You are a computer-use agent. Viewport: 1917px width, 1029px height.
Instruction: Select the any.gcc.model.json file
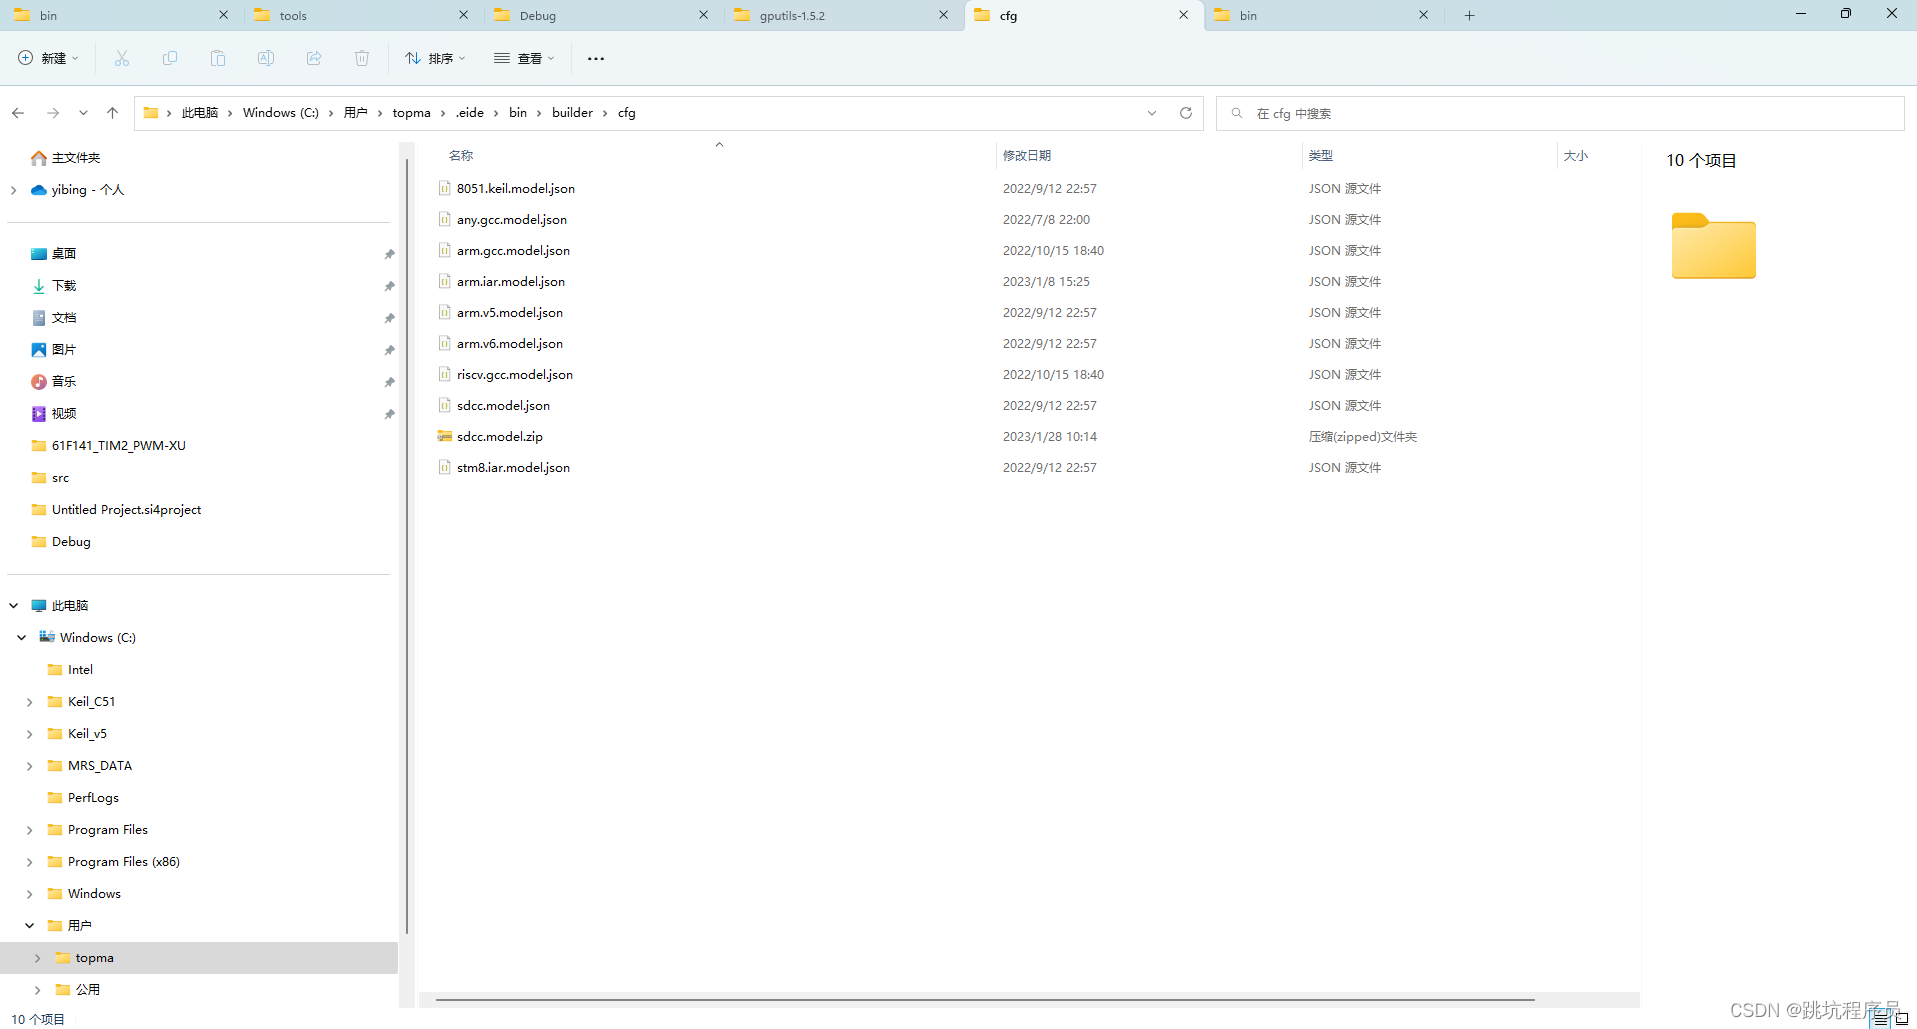(512, 219)
